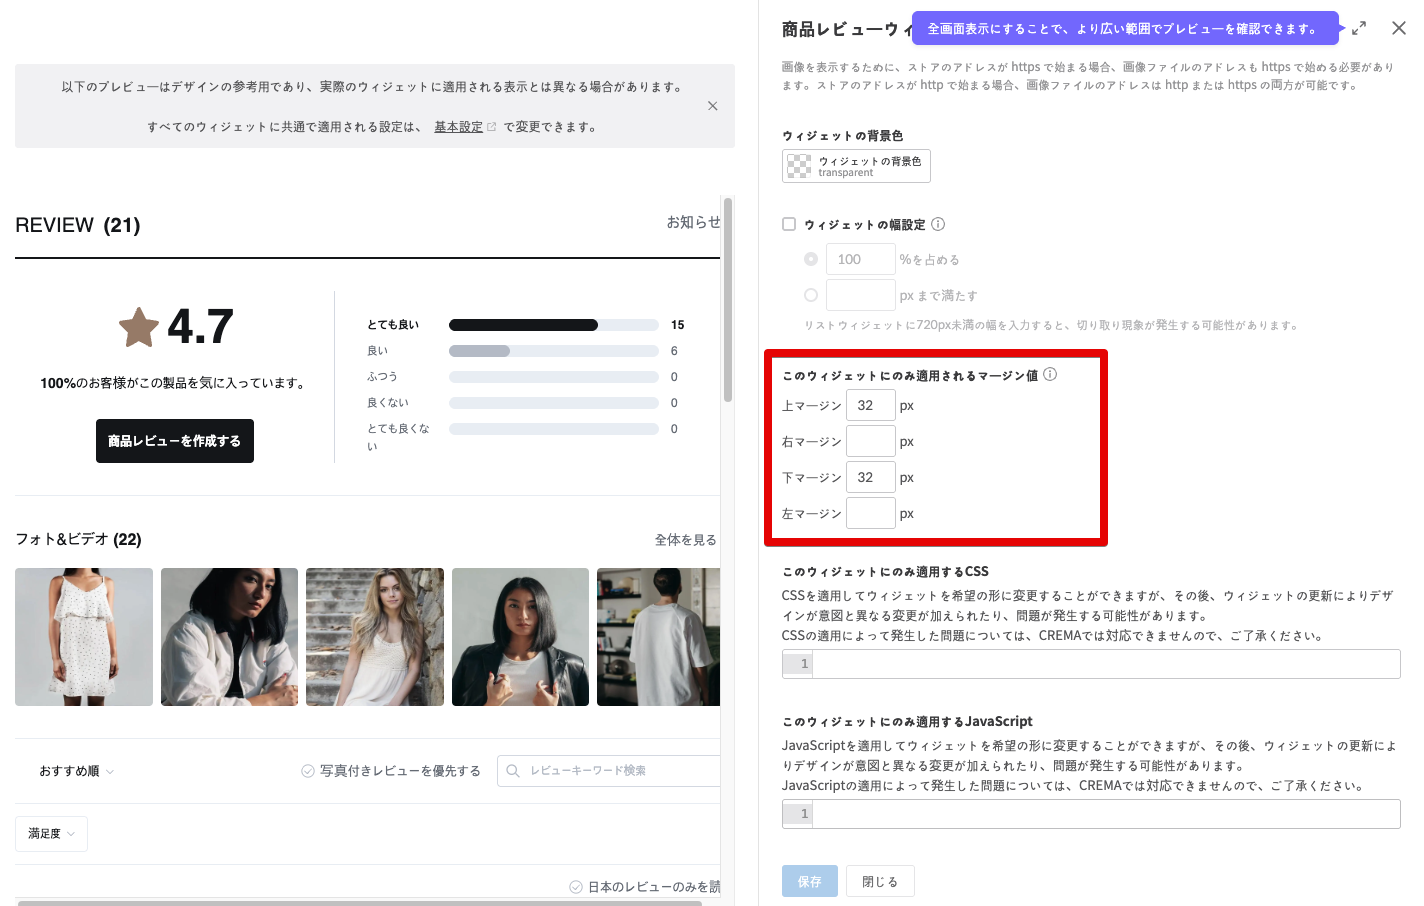Enable the ウィジェットの幅設定 checkbox
This screenshot has width=1424, height=906.
(x=789, y=224)
